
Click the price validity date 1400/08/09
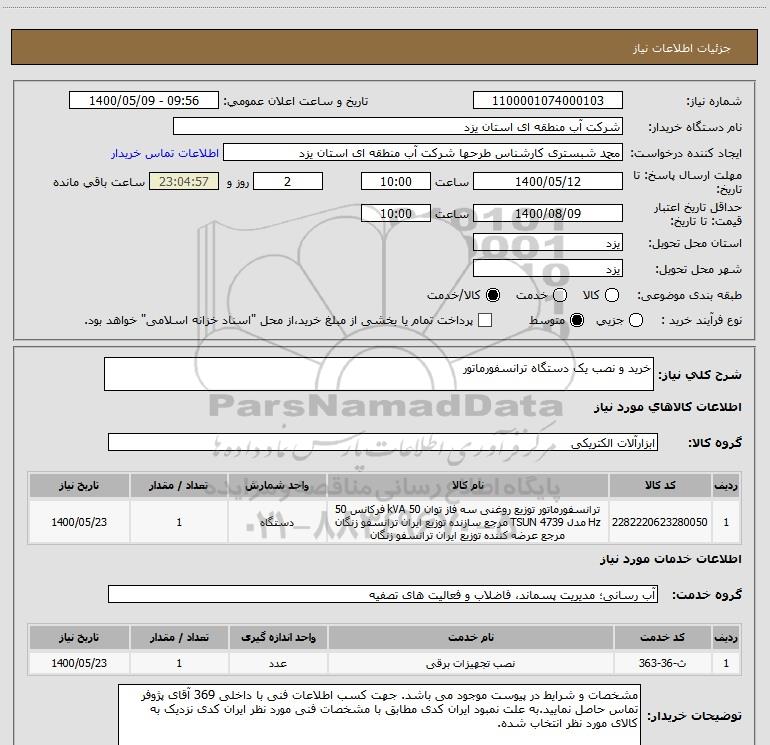tap(548, 213)
